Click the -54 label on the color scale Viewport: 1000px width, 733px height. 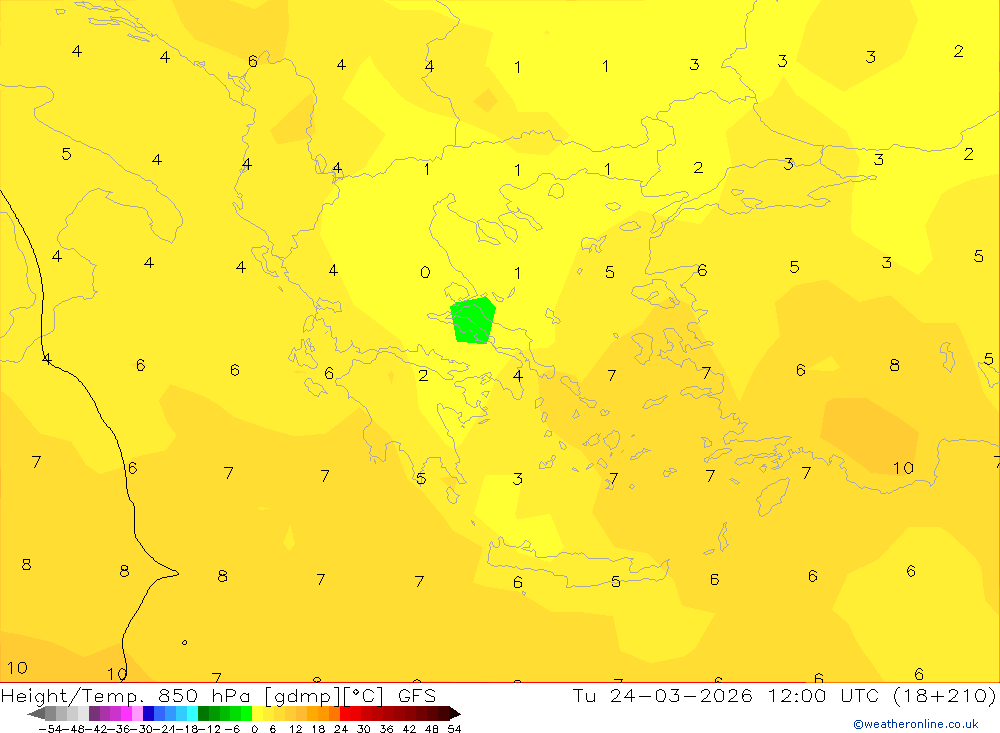click(x=50, y=729)
